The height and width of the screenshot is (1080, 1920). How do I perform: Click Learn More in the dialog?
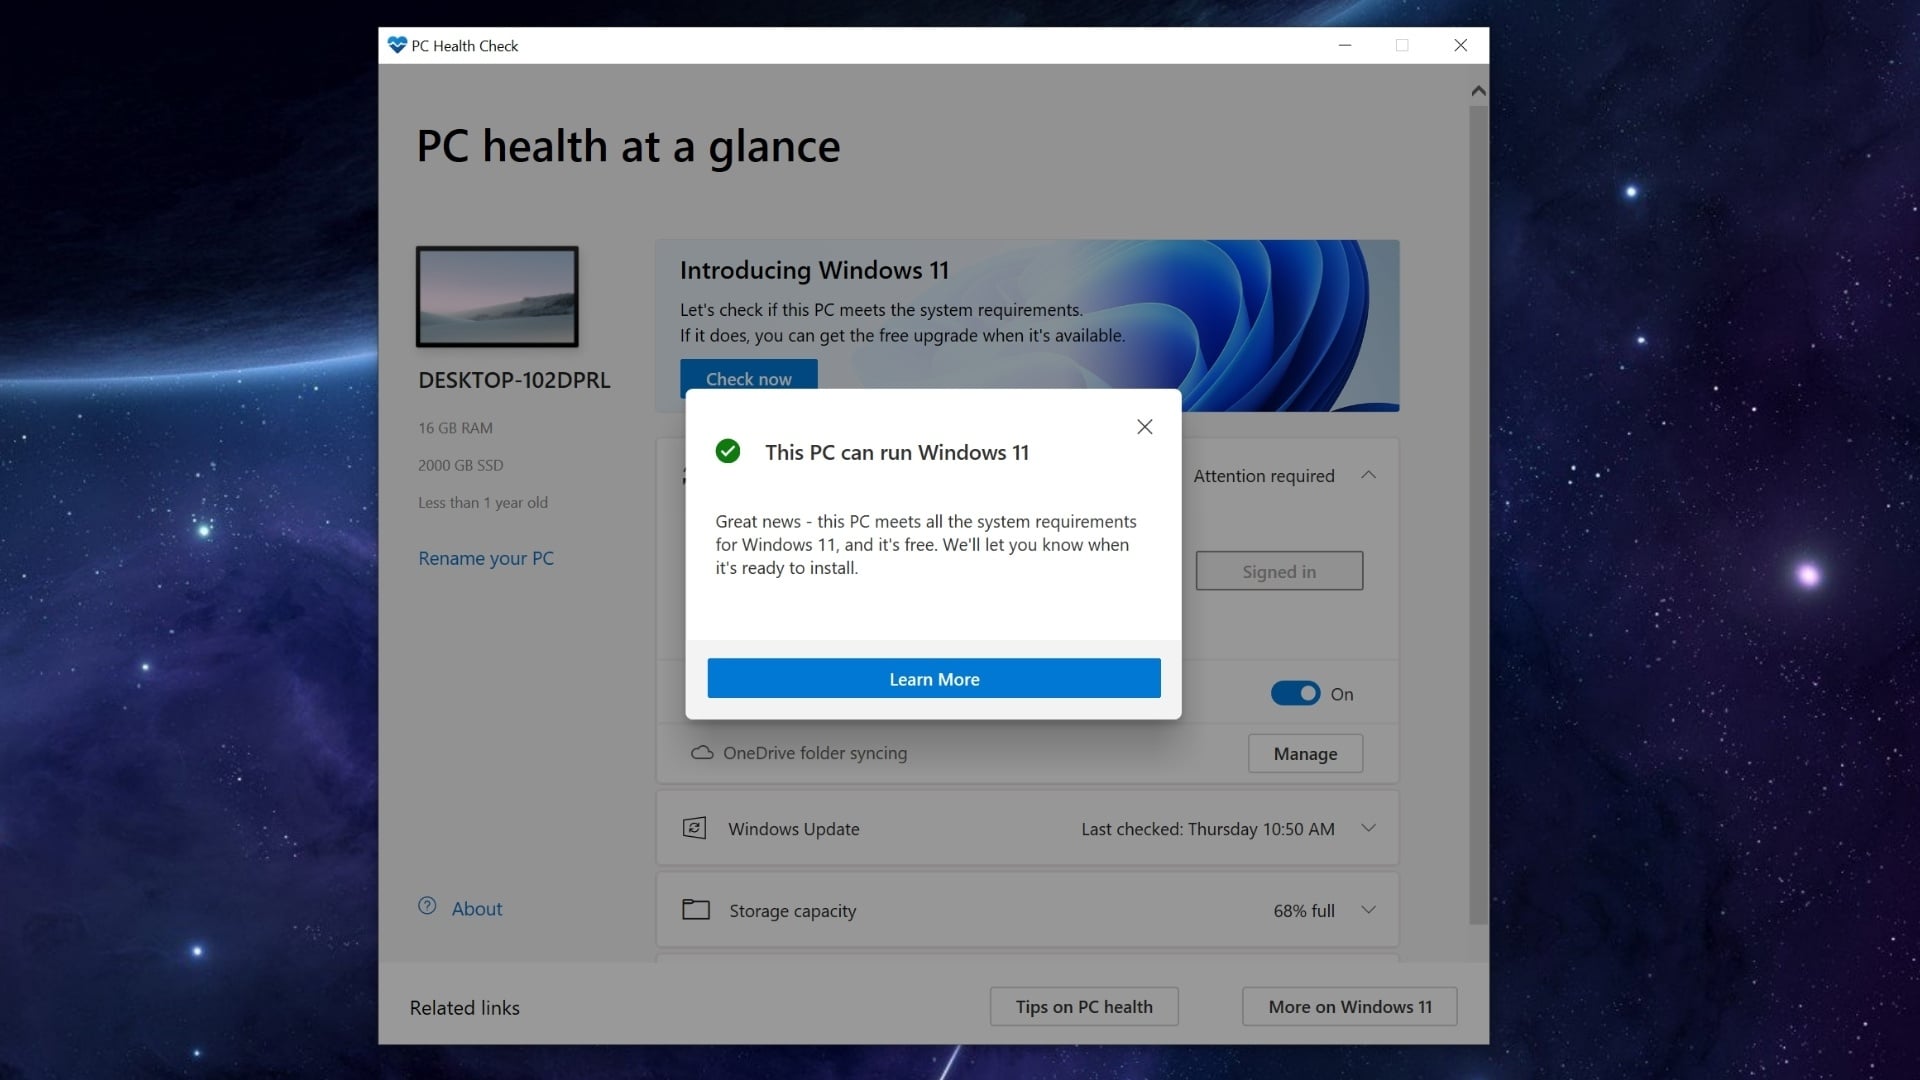(x=932, y=678)
